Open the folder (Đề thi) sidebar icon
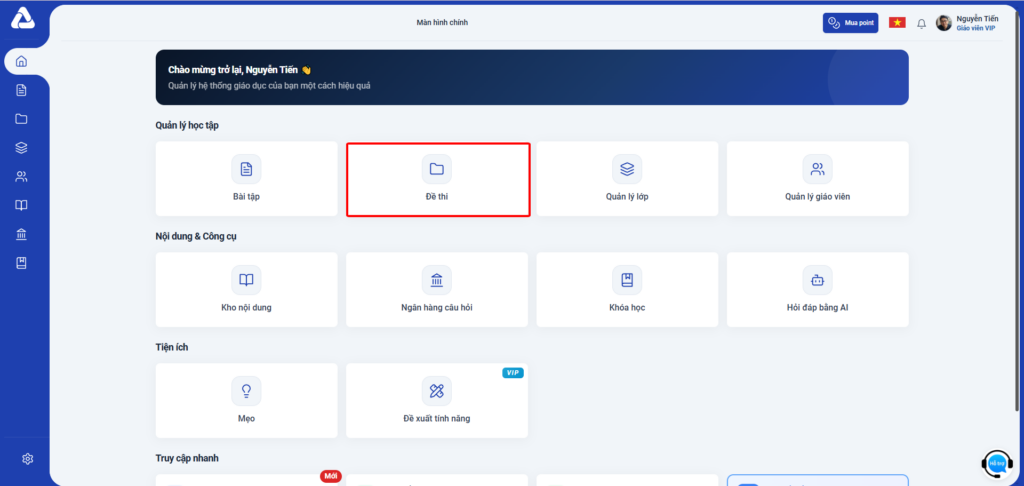Image resolution: width=1024 pixels, height=486 pixels. coord(22,119)
